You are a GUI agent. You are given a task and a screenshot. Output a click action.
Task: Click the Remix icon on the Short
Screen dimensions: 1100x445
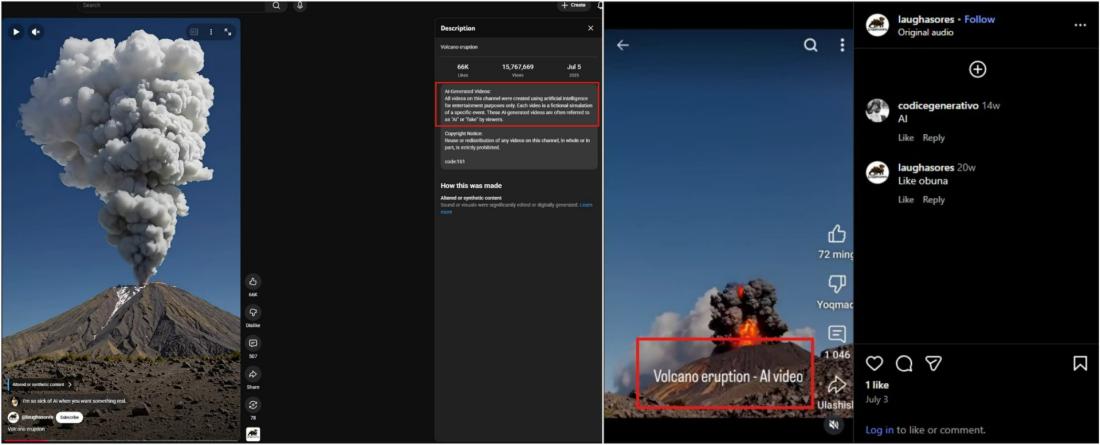[253, 405]
